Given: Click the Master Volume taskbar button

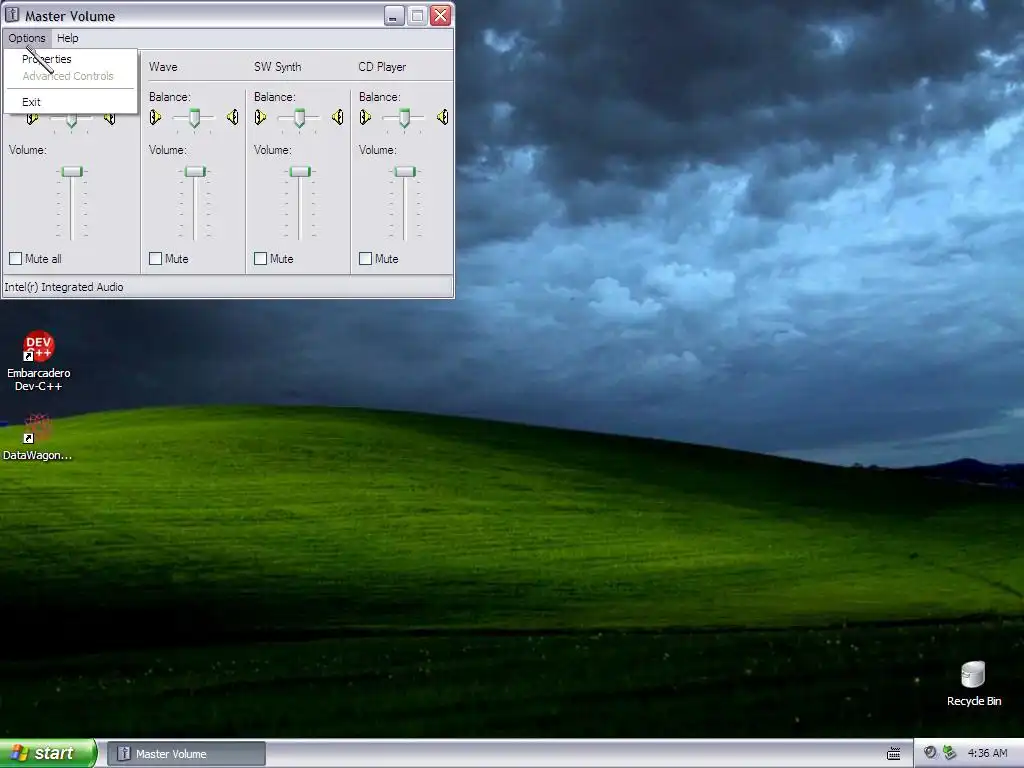Looking at the screenshot, I should 186,754.
